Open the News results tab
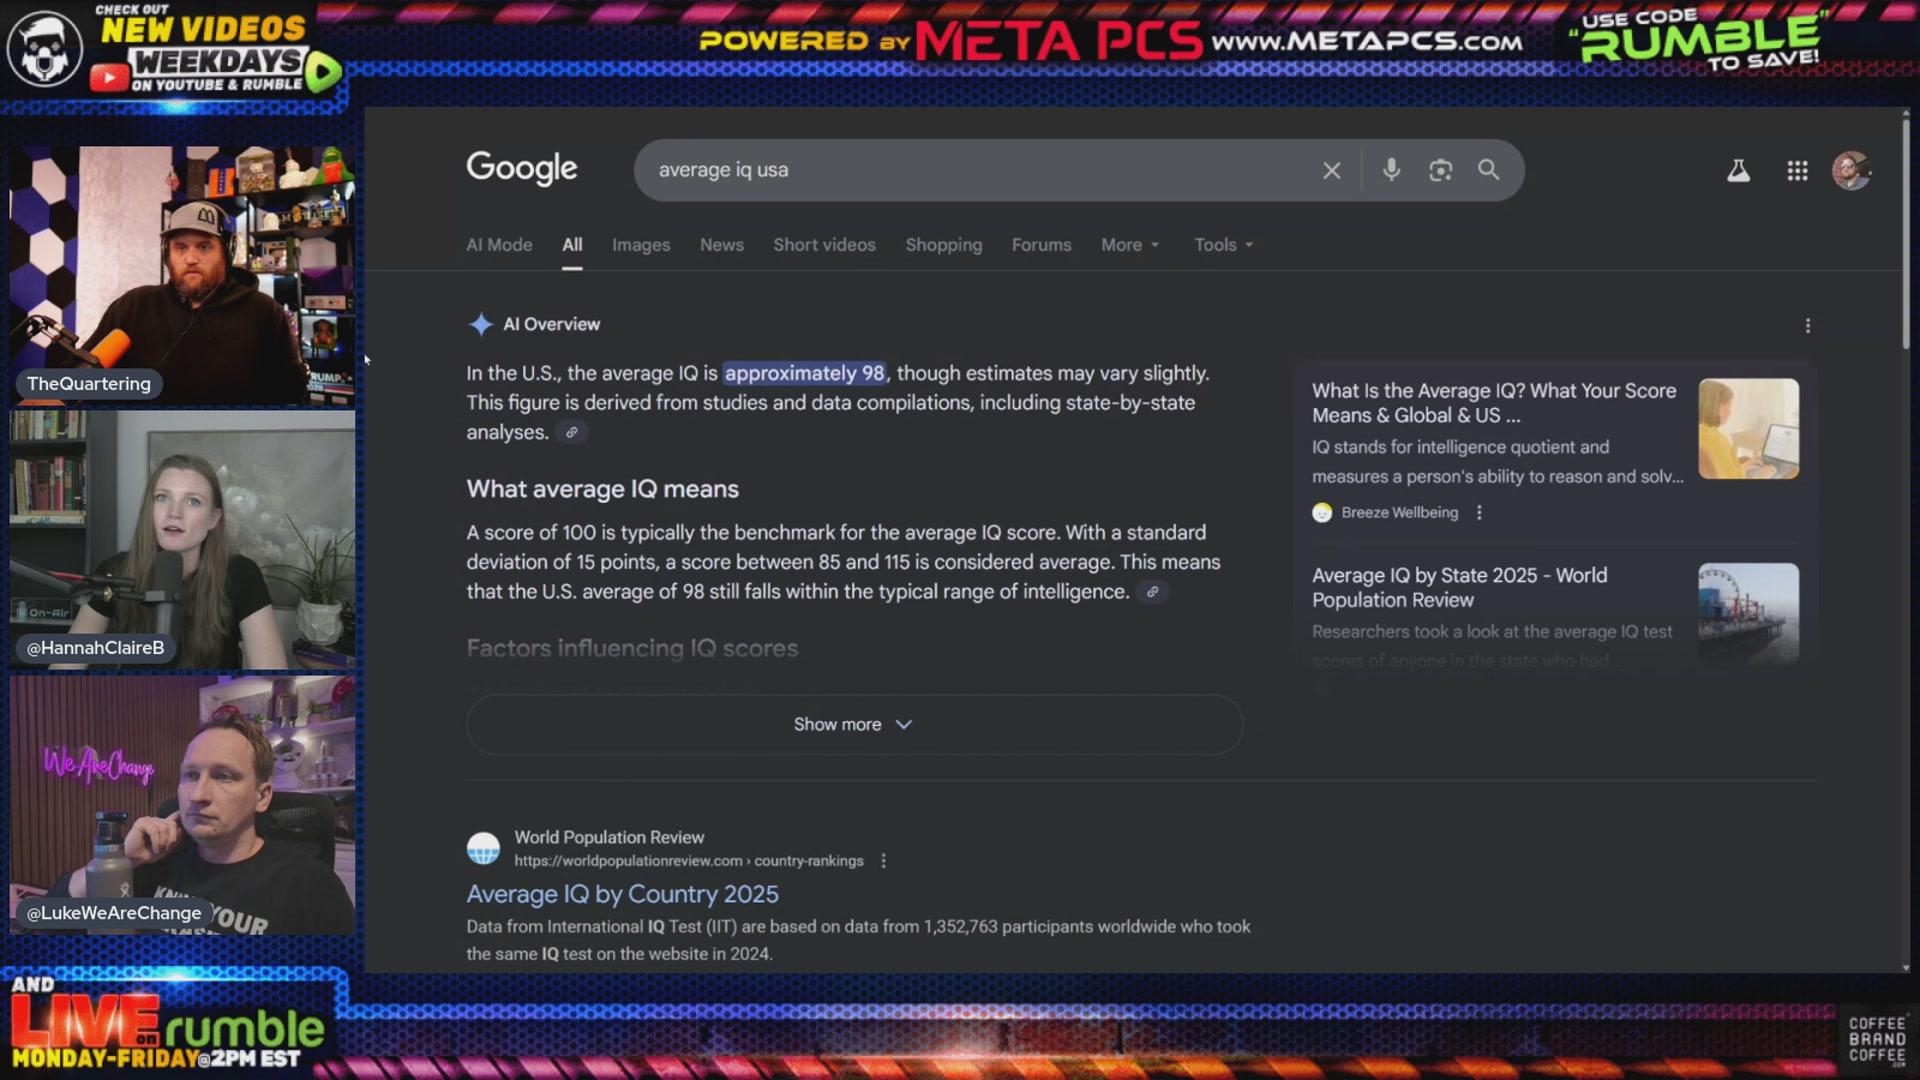 pos(721,245)
